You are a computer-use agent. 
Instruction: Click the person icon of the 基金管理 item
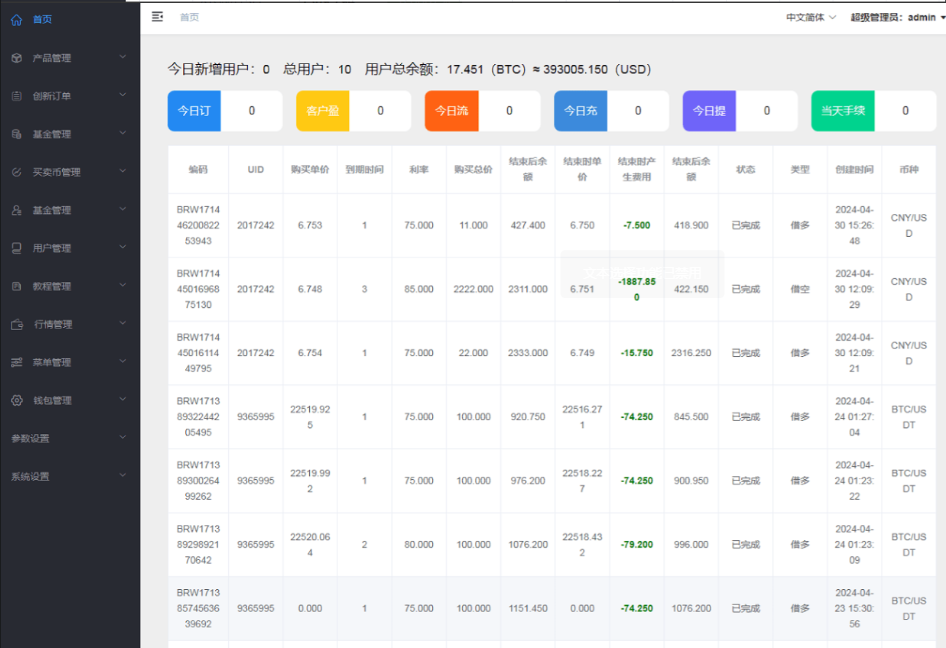17,210
